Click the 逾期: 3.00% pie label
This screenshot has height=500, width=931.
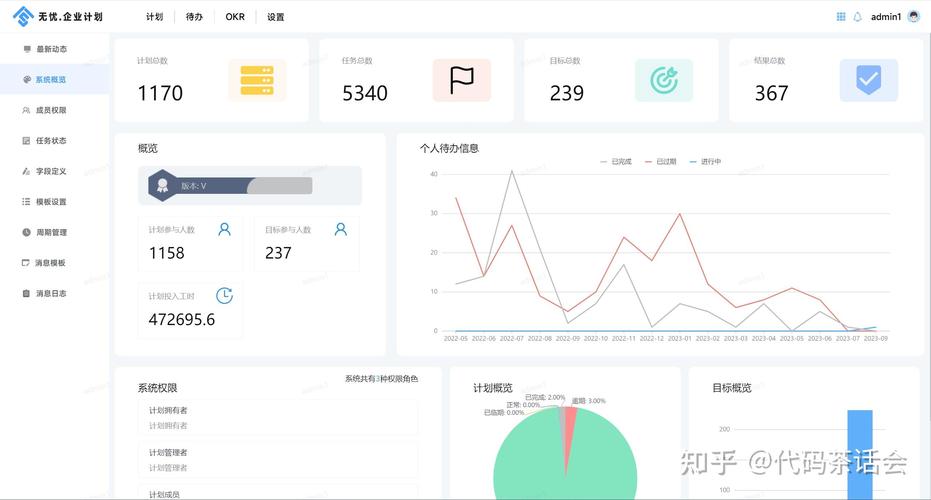tap(588, 401)
